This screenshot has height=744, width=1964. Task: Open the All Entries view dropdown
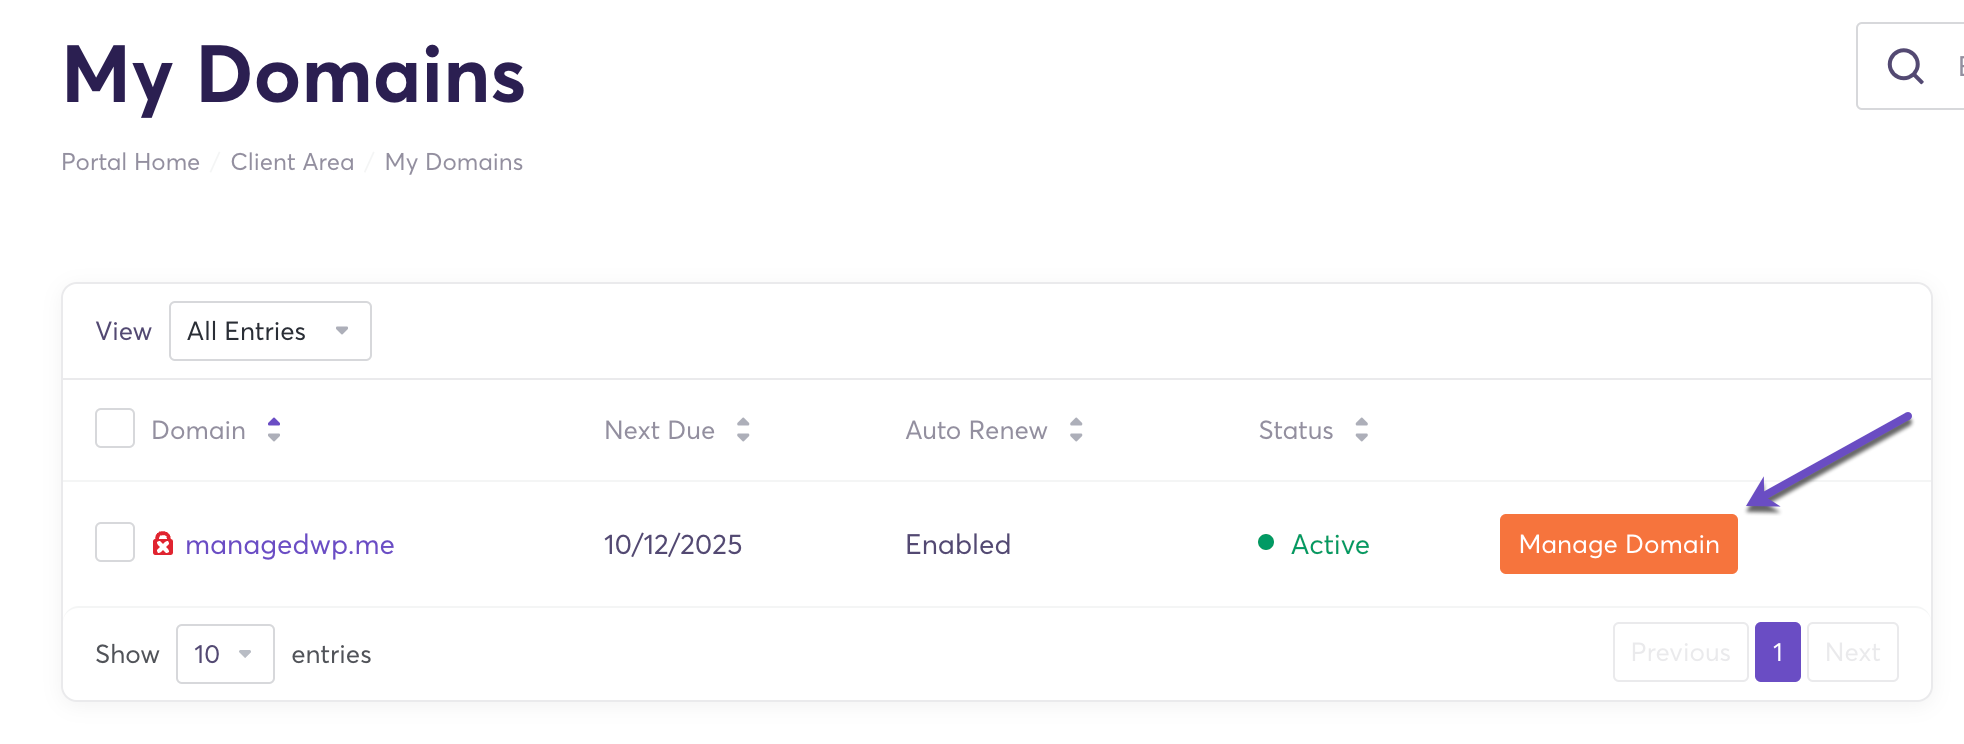(x=270, y=331)
